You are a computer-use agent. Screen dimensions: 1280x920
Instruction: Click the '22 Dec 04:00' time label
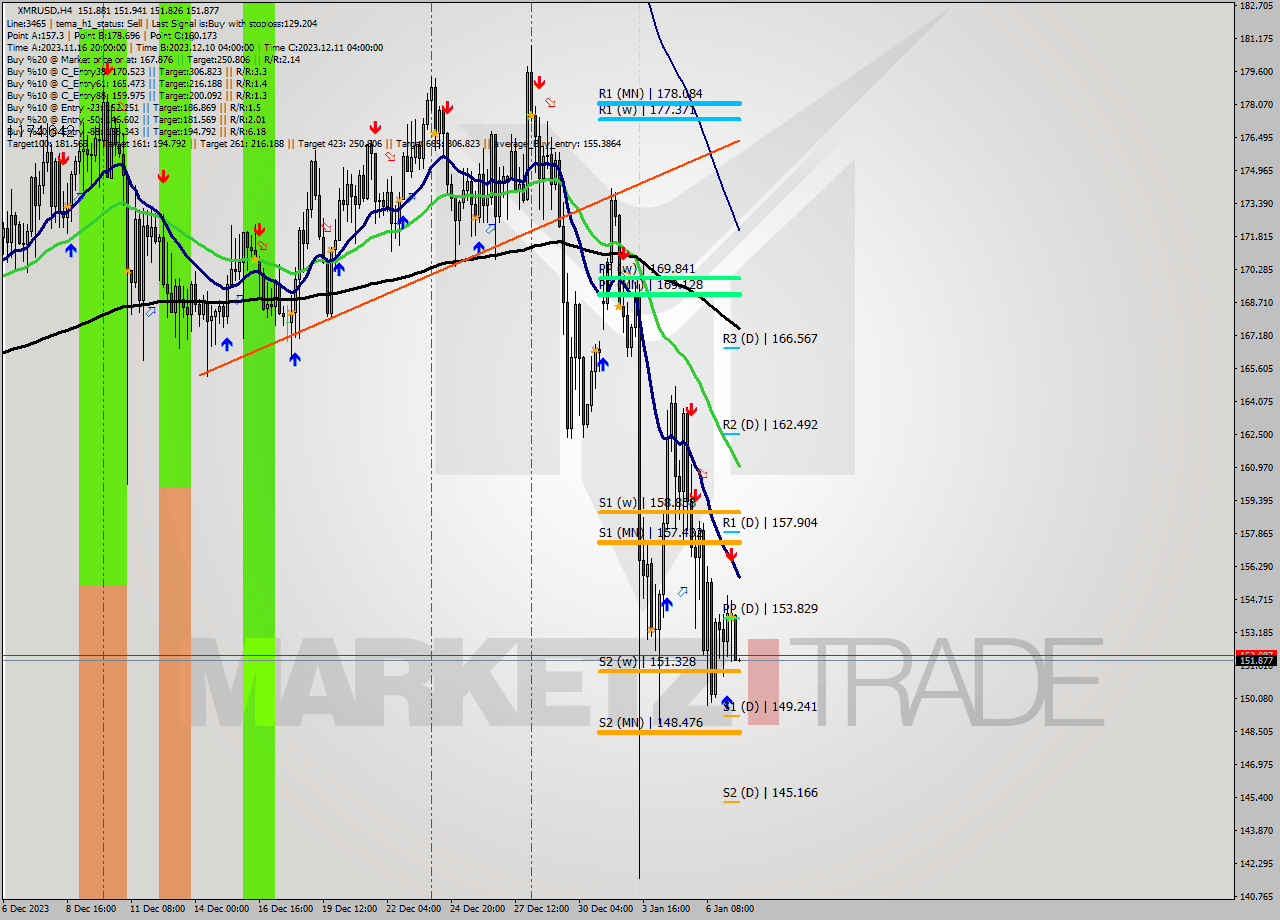[x=413, y=909]
